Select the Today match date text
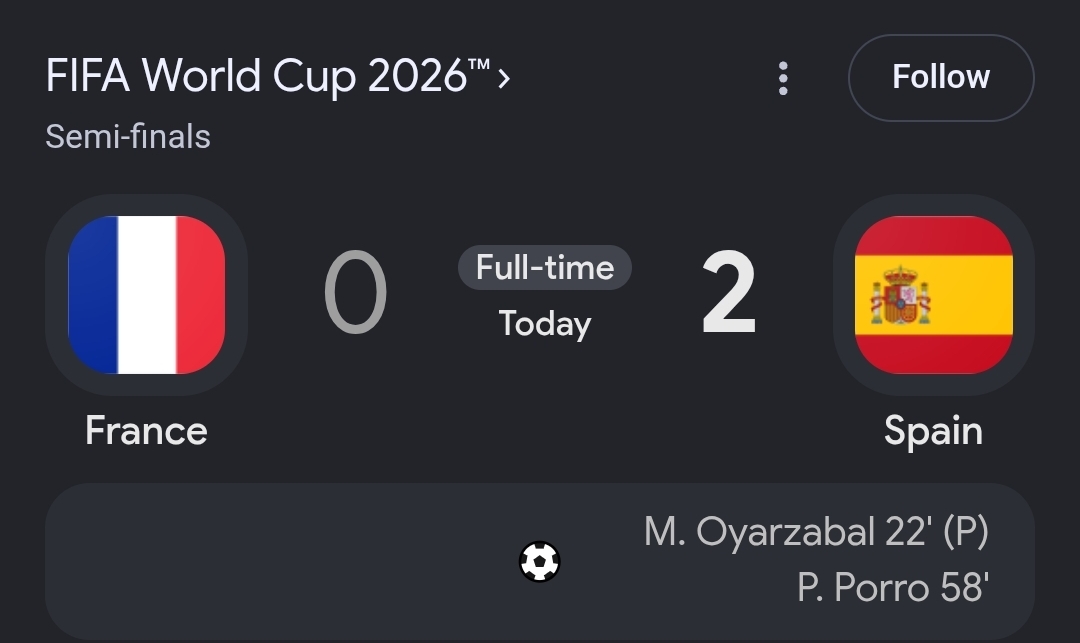1080x643 pixels. [545, 324]
